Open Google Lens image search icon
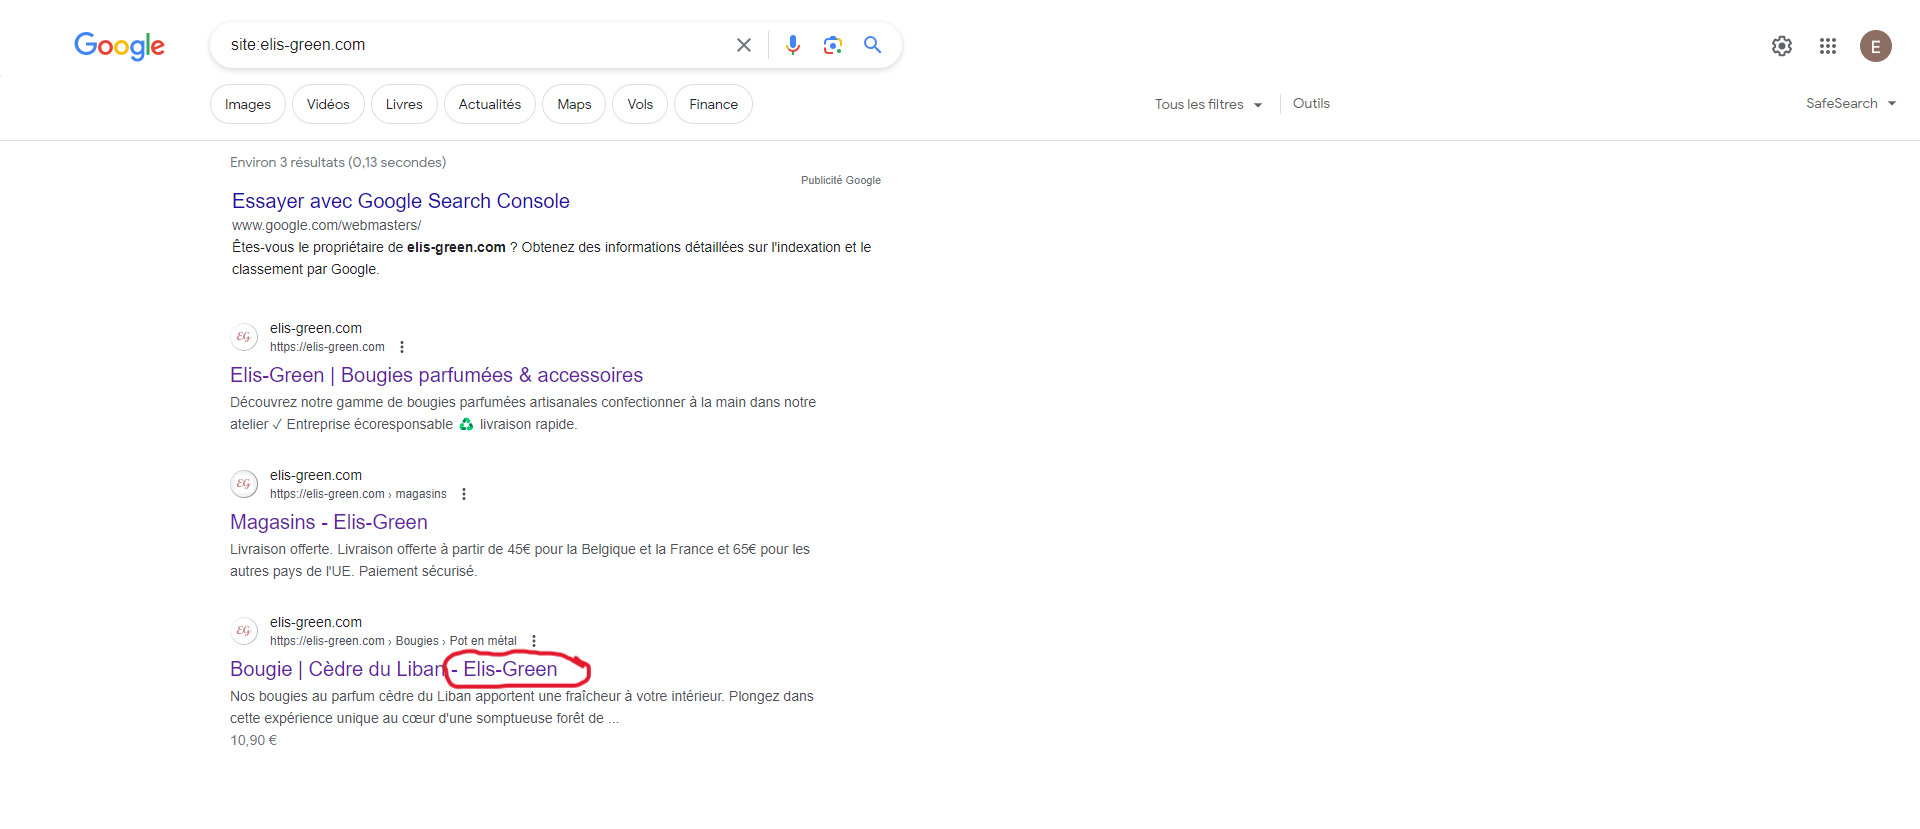The height and width of the screenshot is (829, 1920). click(833, 45)
